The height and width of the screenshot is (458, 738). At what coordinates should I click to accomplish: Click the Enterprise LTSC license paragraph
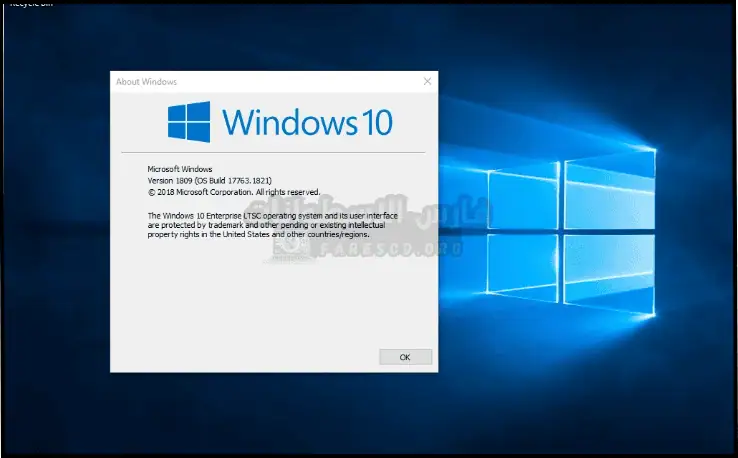pos(273,225)
